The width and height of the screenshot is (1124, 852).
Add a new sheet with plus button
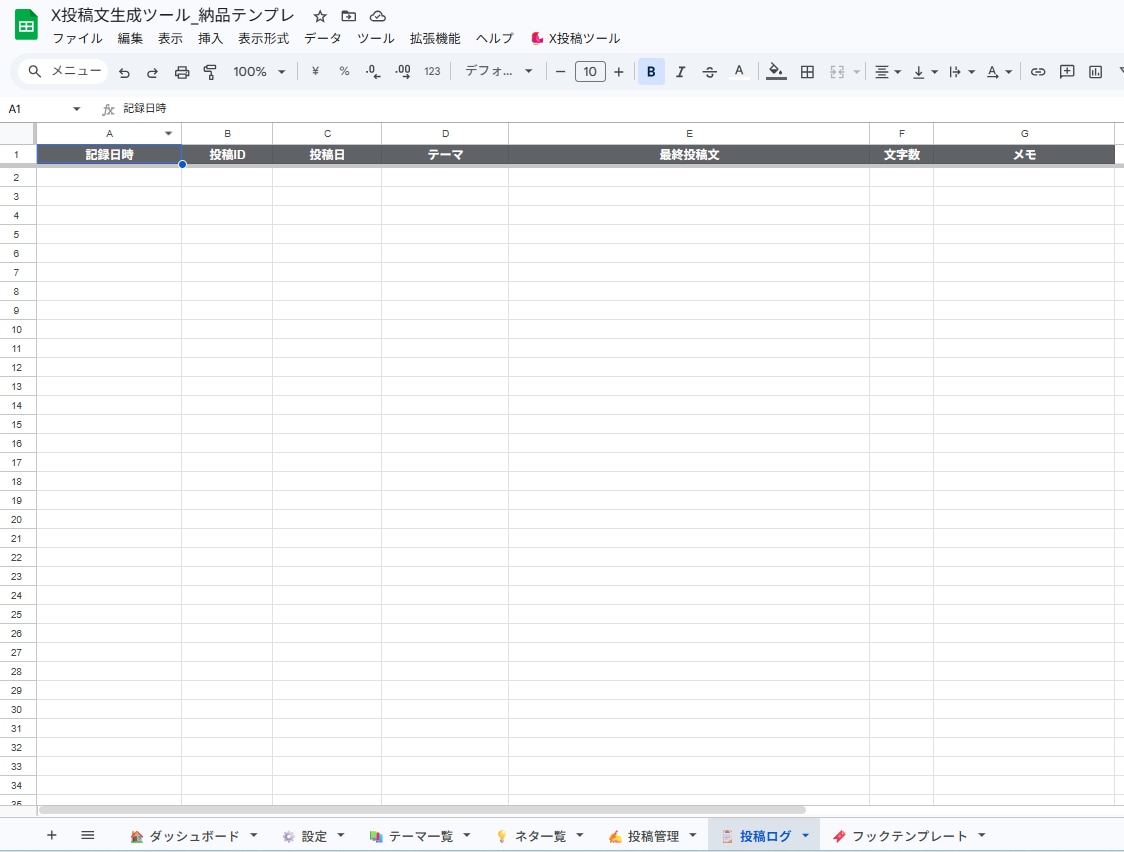[52, 835]
